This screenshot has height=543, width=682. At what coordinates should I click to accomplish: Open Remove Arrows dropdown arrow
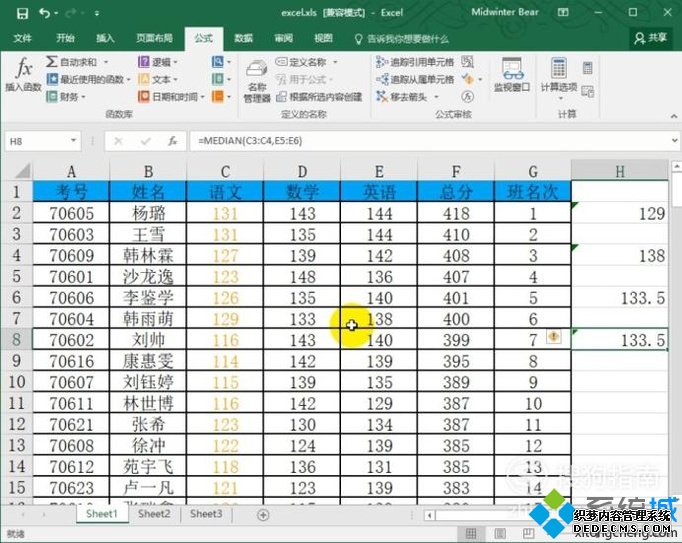pos(436,96)
